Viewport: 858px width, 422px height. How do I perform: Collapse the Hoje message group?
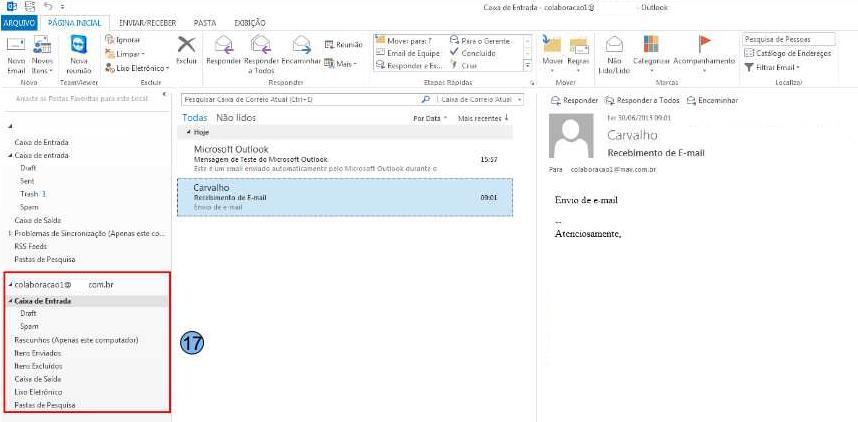(189, 132)
